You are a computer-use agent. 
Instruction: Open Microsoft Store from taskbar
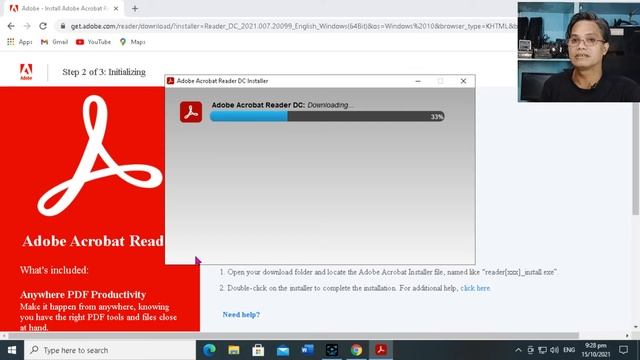coord(258,350)
